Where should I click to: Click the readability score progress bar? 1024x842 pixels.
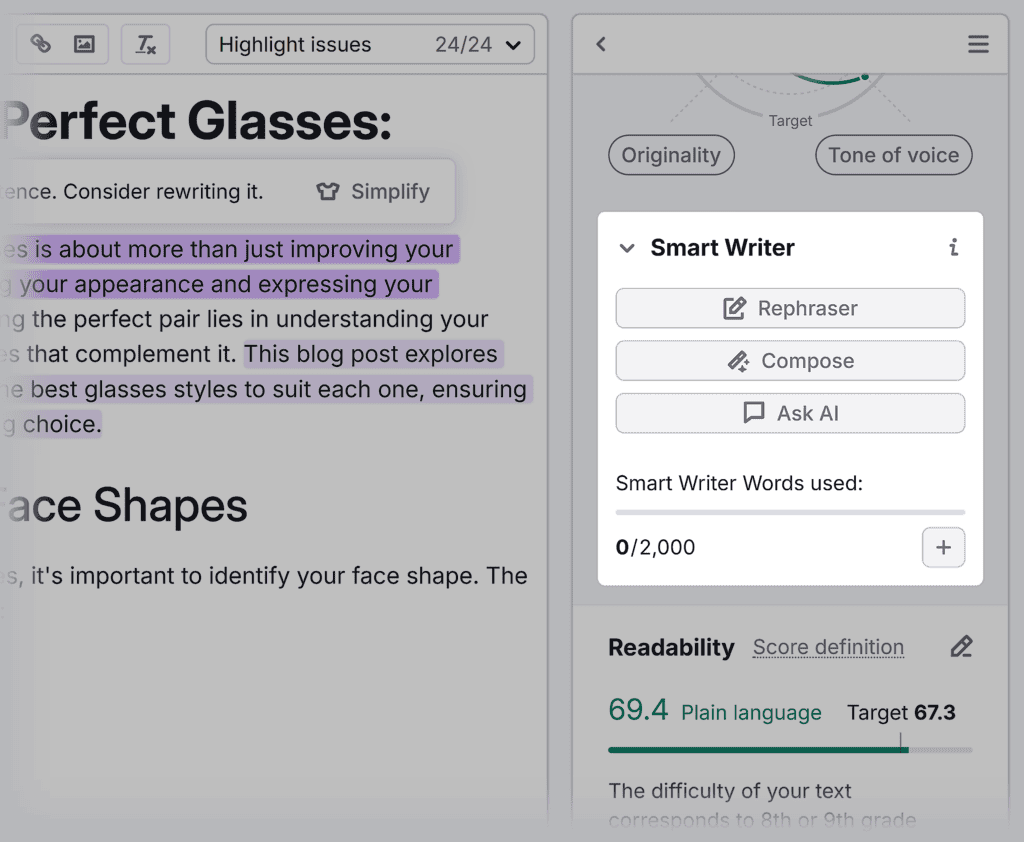pyautogui.click(x=789, y=749)
